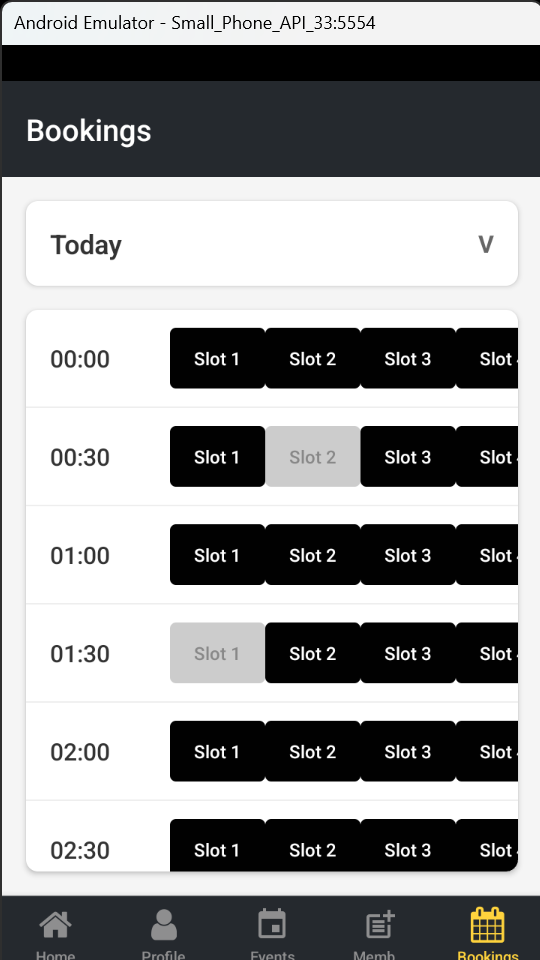
Task: Select Slot 1 at 02:30
Action: click(x=217, y=846)
